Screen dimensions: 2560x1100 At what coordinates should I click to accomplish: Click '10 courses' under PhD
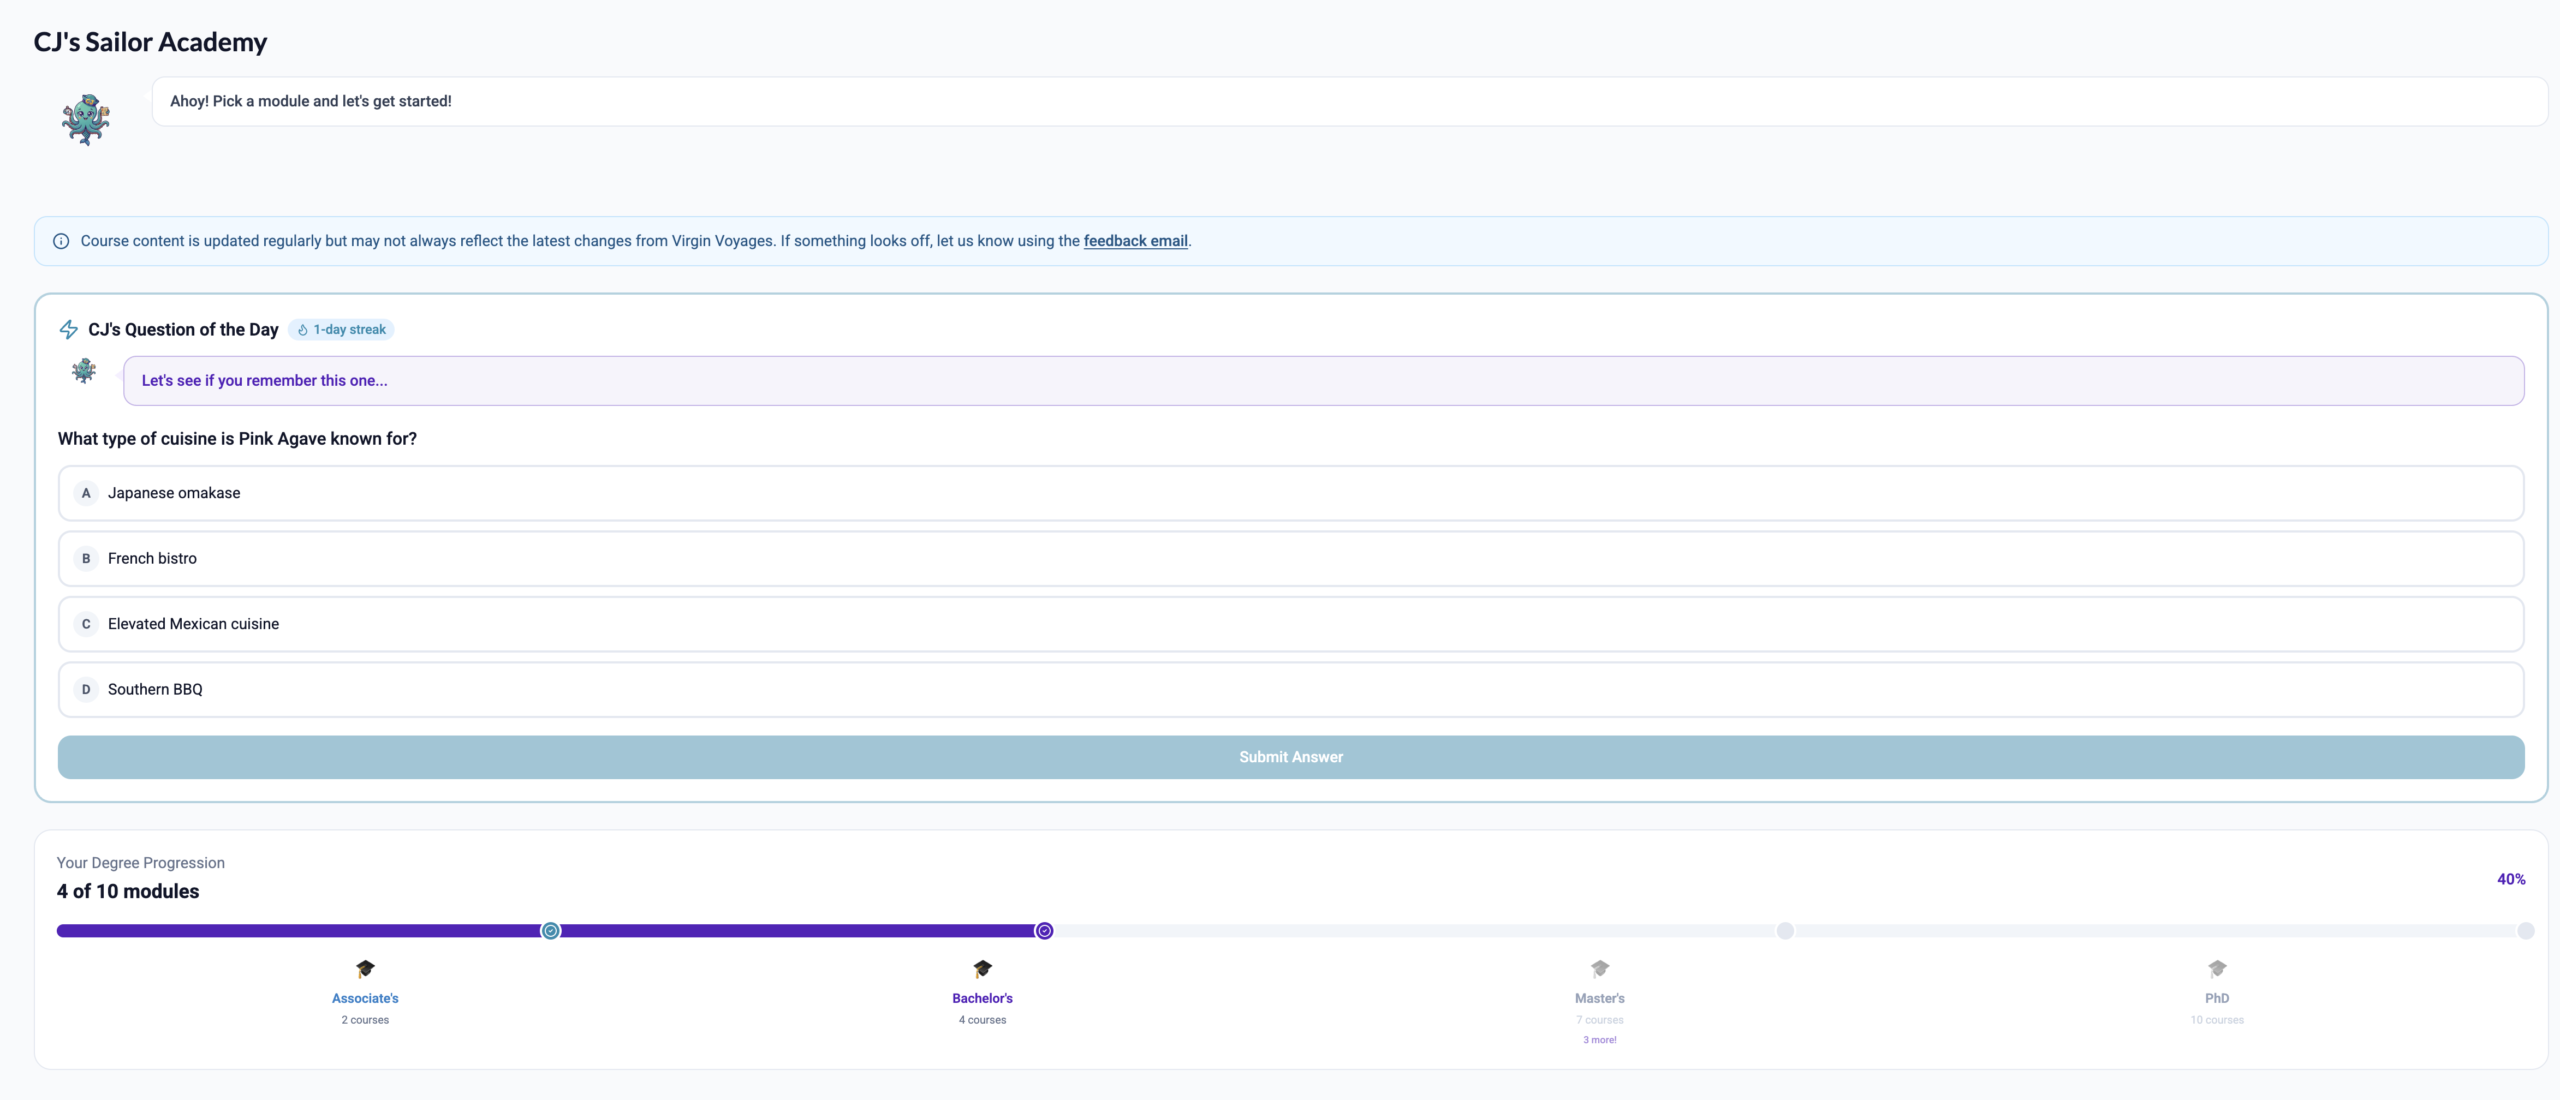pyautogui.click(x=2217, y=1020)
